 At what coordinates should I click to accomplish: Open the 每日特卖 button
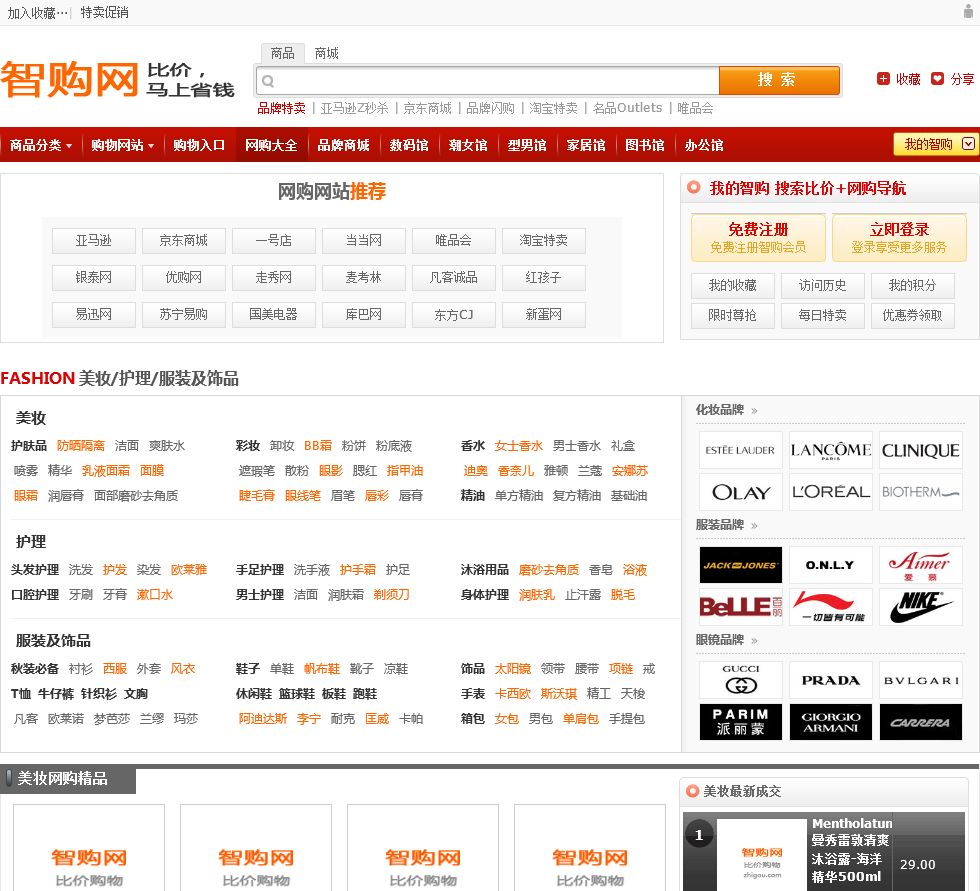point(822,316)
